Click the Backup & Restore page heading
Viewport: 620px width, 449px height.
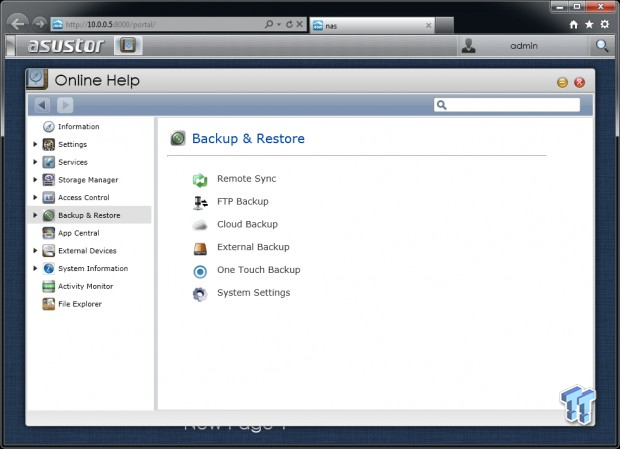coord(248,138)
